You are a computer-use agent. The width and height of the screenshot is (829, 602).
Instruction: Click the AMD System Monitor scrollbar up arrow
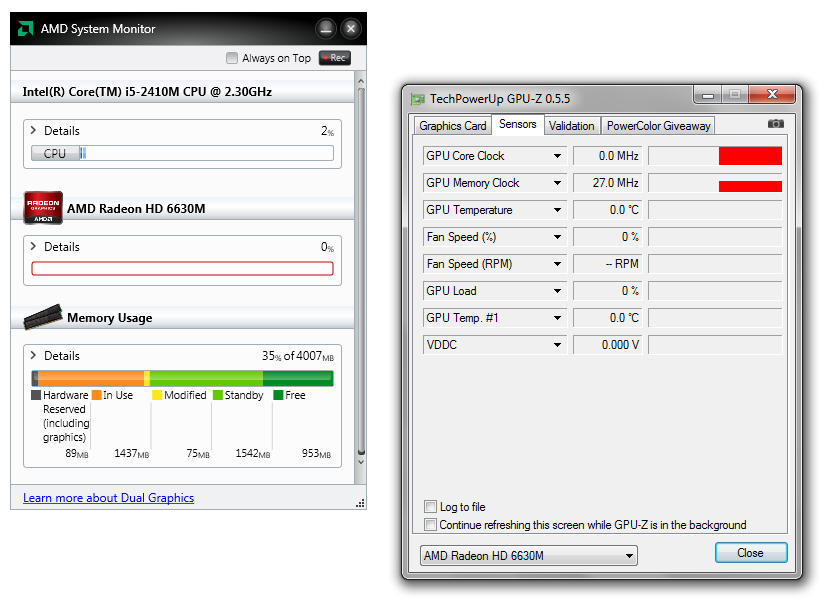tap(361, 81)
